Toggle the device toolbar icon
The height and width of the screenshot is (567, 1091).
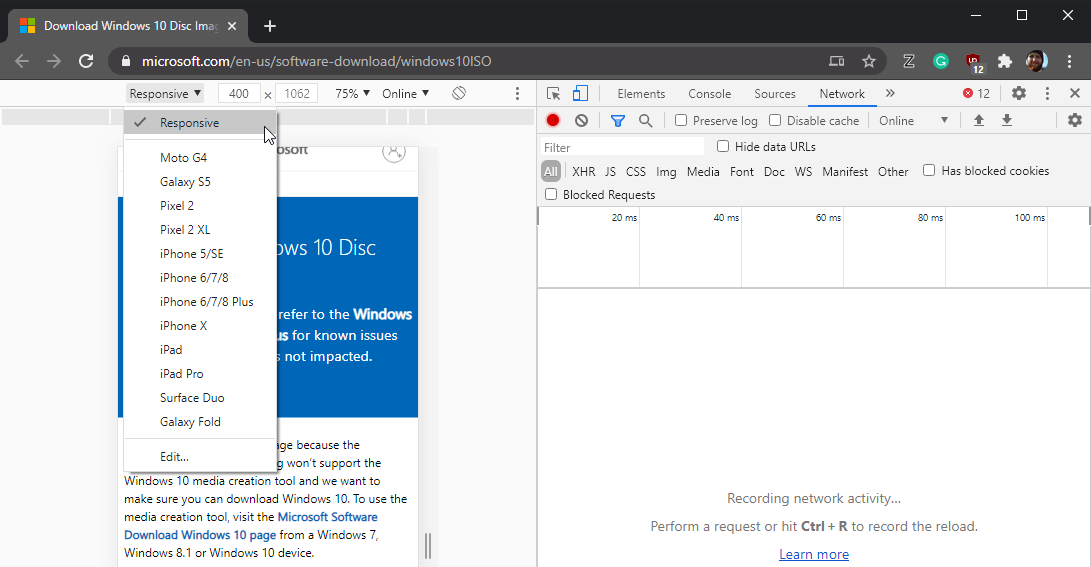pos(580,93)
